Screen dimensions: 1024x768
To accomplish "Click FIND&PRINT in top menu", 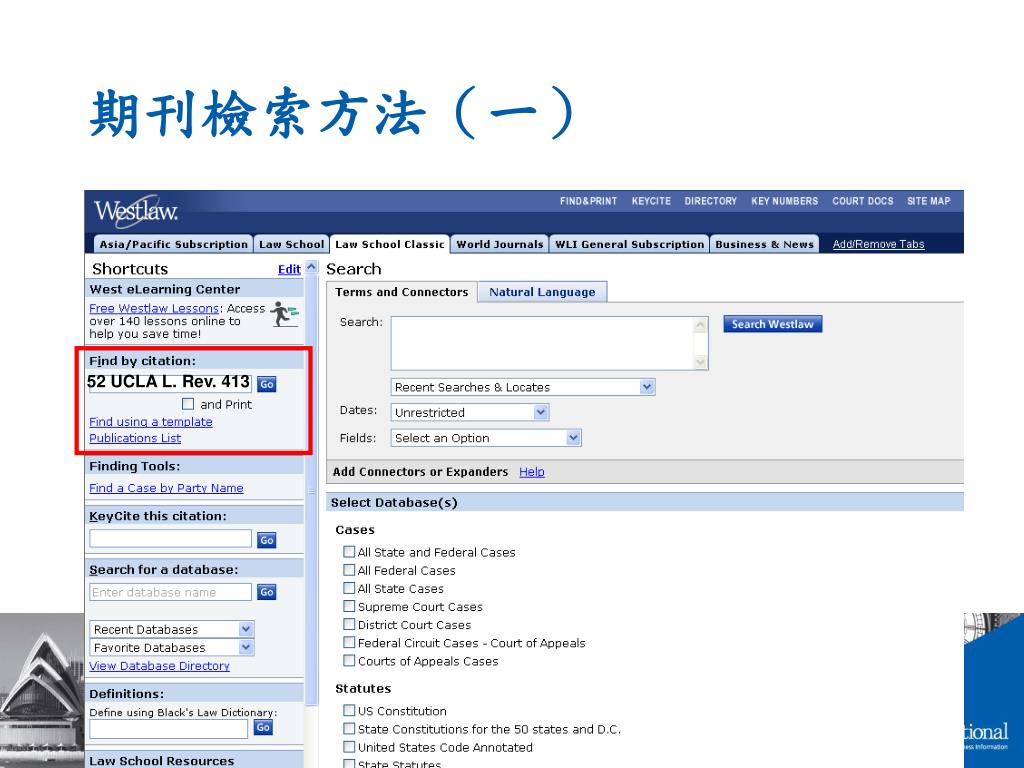I will click(x=588, y=201).
